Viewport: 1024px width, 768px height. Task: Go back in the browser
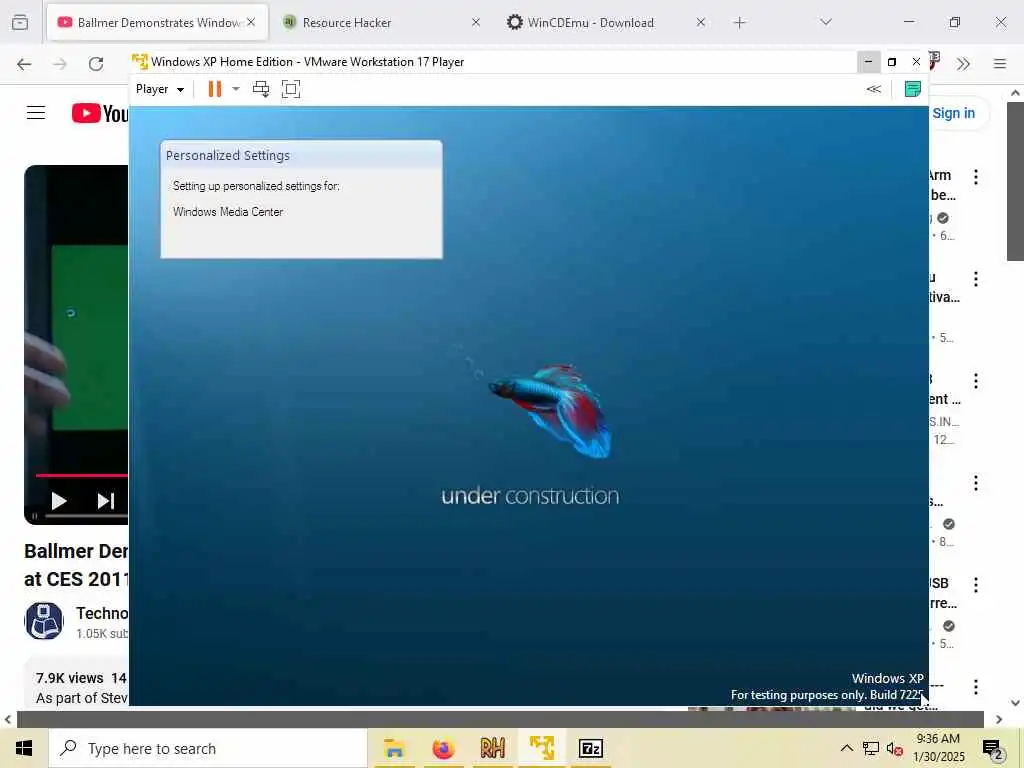pos(24,64)
